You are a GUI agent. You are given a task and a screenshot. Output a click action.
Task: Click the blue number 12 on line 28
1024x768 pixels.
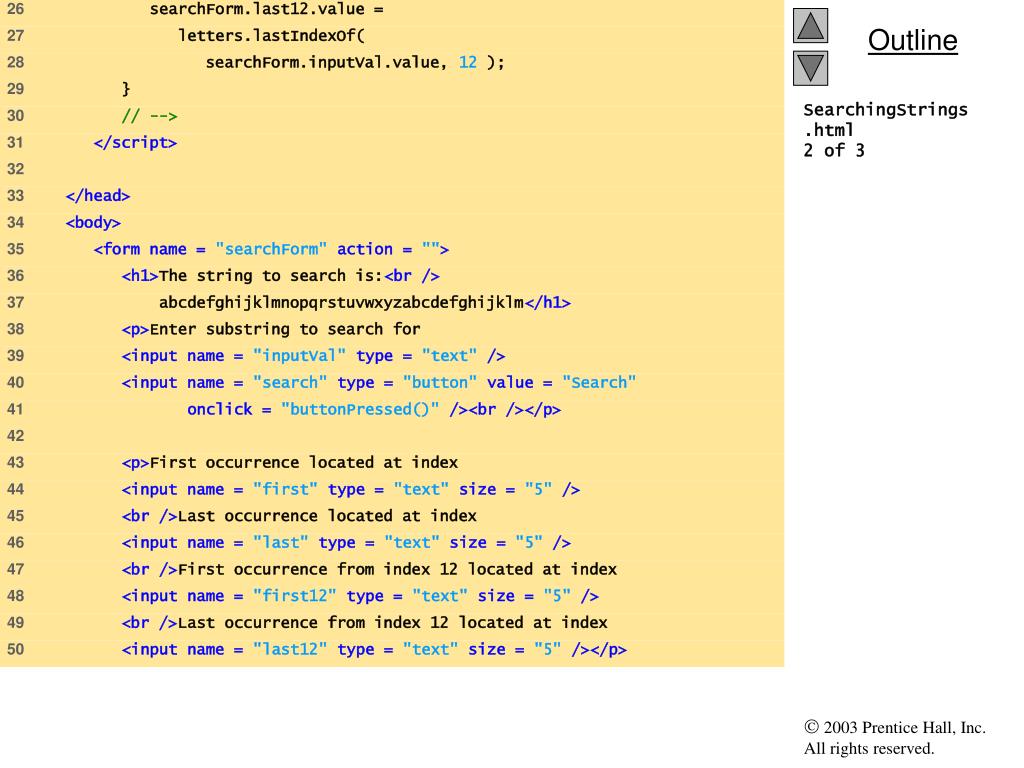(468, 62)
